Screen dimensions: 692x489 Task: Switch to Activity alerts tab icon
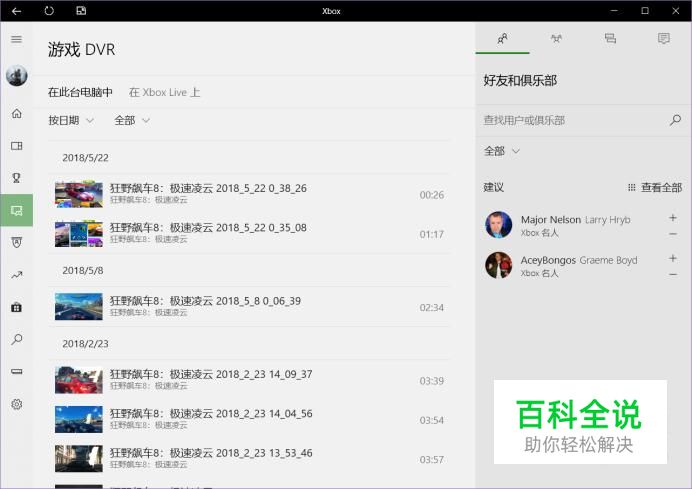[664, 38]
